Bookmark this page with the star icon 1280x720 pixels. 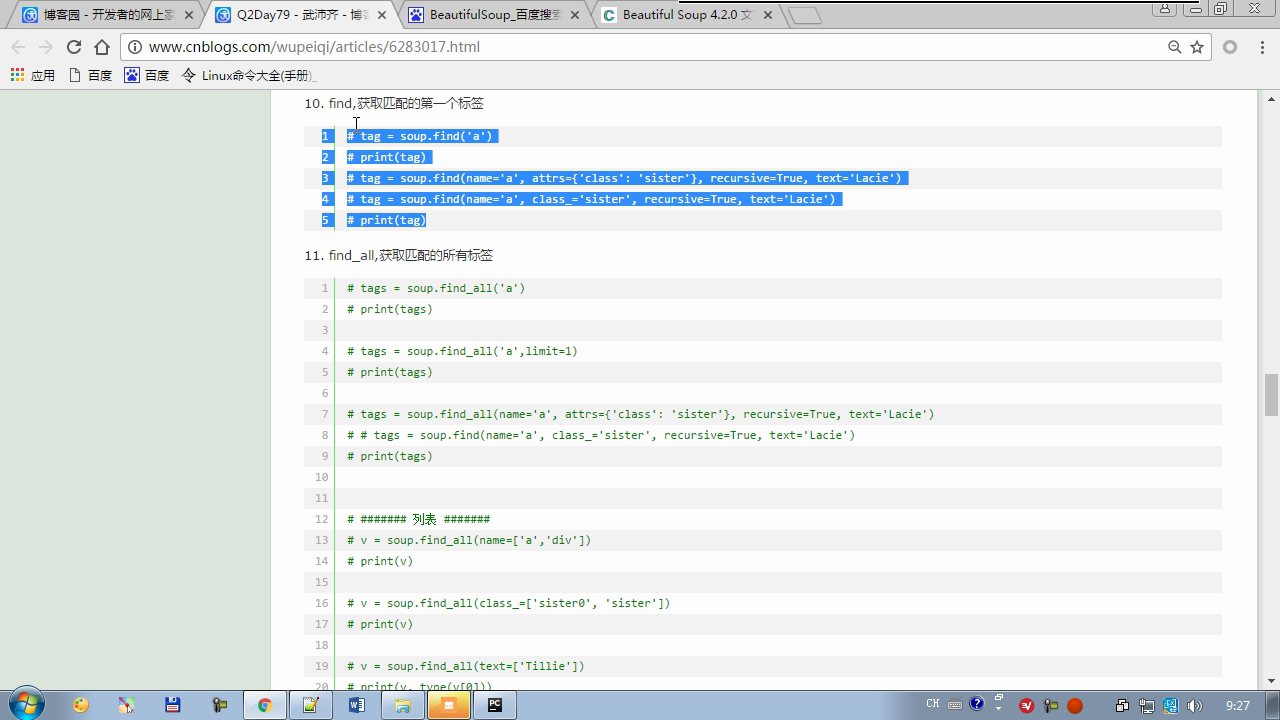1197,47
